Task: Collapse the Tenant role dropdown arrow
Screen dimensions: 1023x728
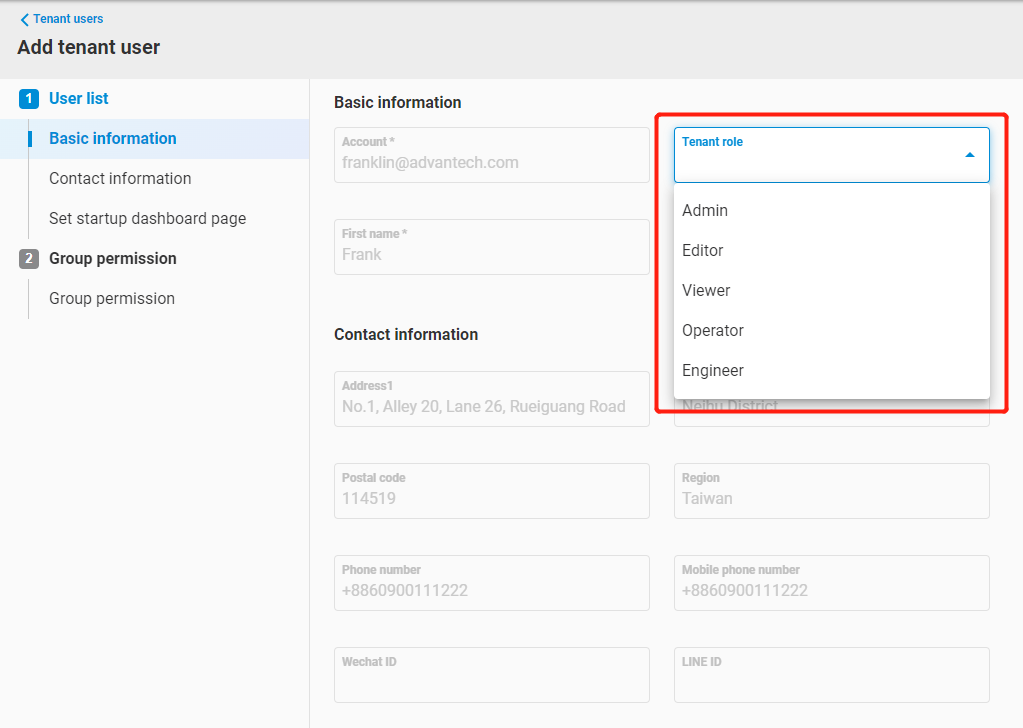Action: coord(969,155)
